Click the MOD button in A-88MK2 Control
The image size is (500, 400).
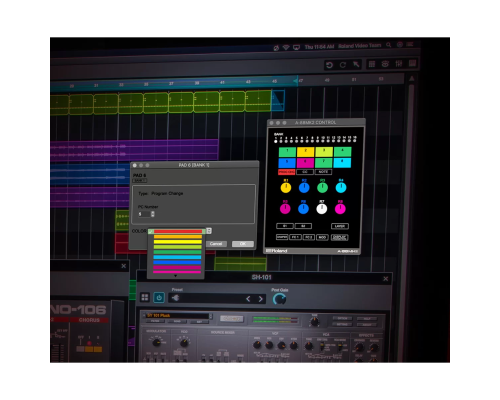click(x=322, y=237)
